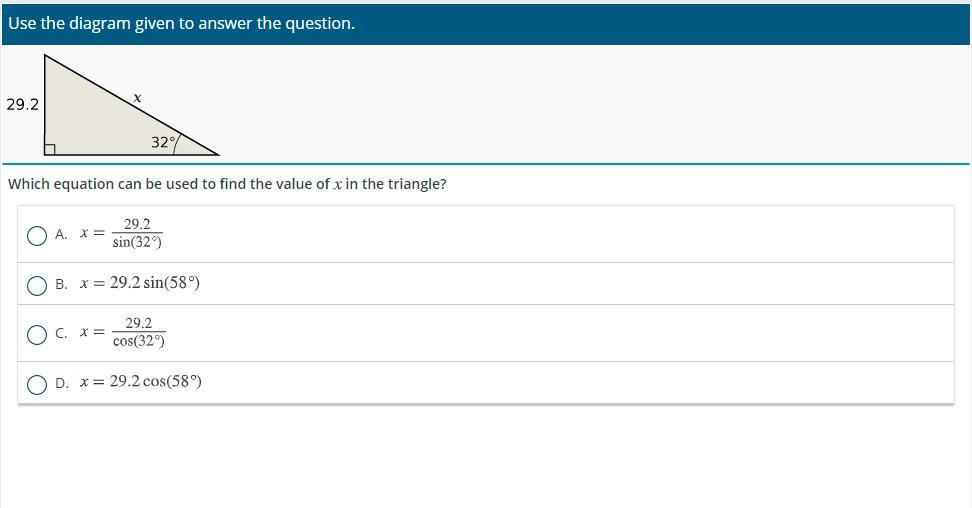The image size is (972, 508).
Task: Click the letter label 'B.'
Action: pos(62,285)
